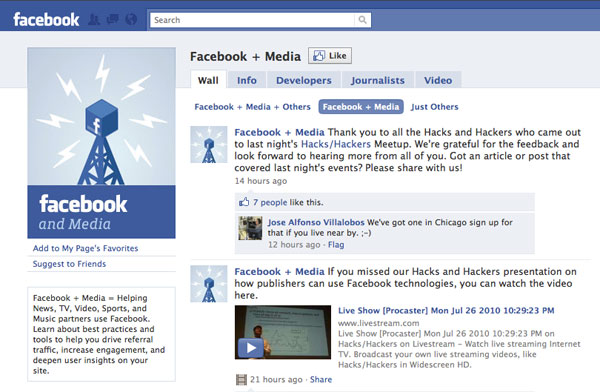Click the search magnifier icon
The height and width of the screenshot is (392, 600).
(x=362, y=20)
